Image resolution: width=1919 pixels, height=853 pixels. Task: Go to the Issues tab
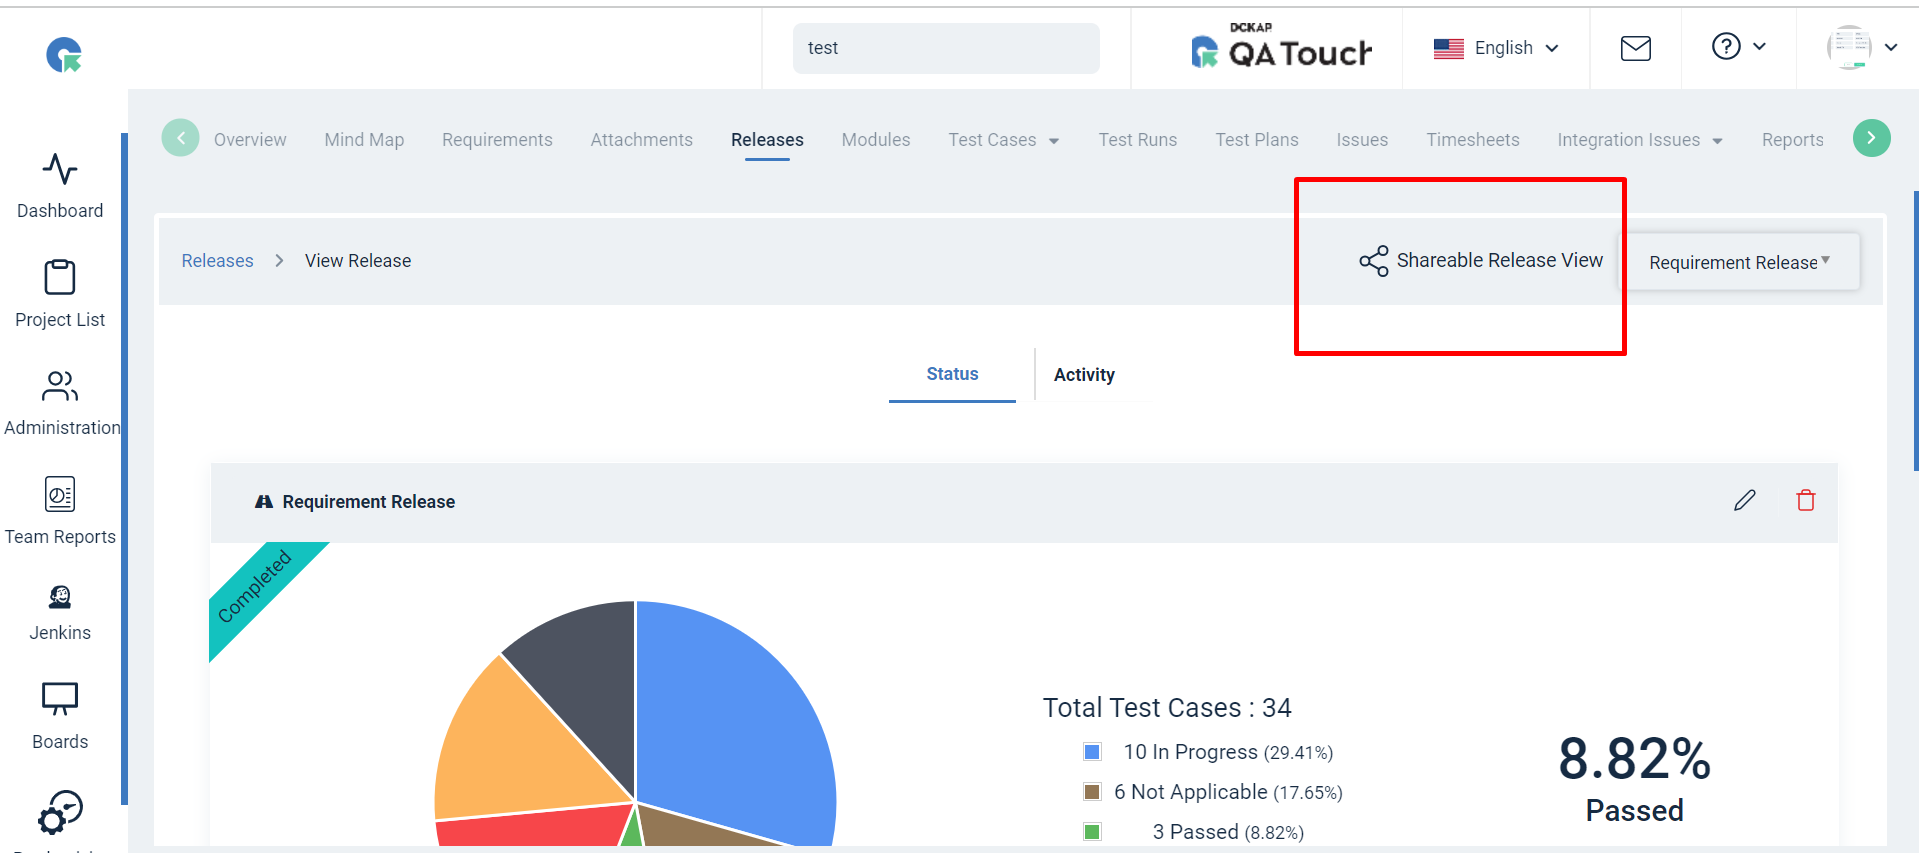[x=1362, y=140]
